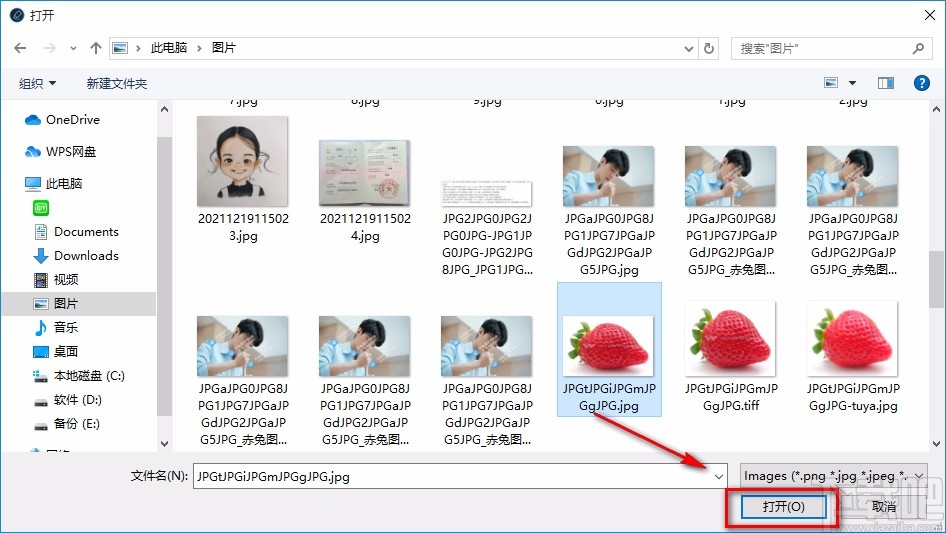Go forward using the forward arrow
Screen dimensions: 946x533
49,48
